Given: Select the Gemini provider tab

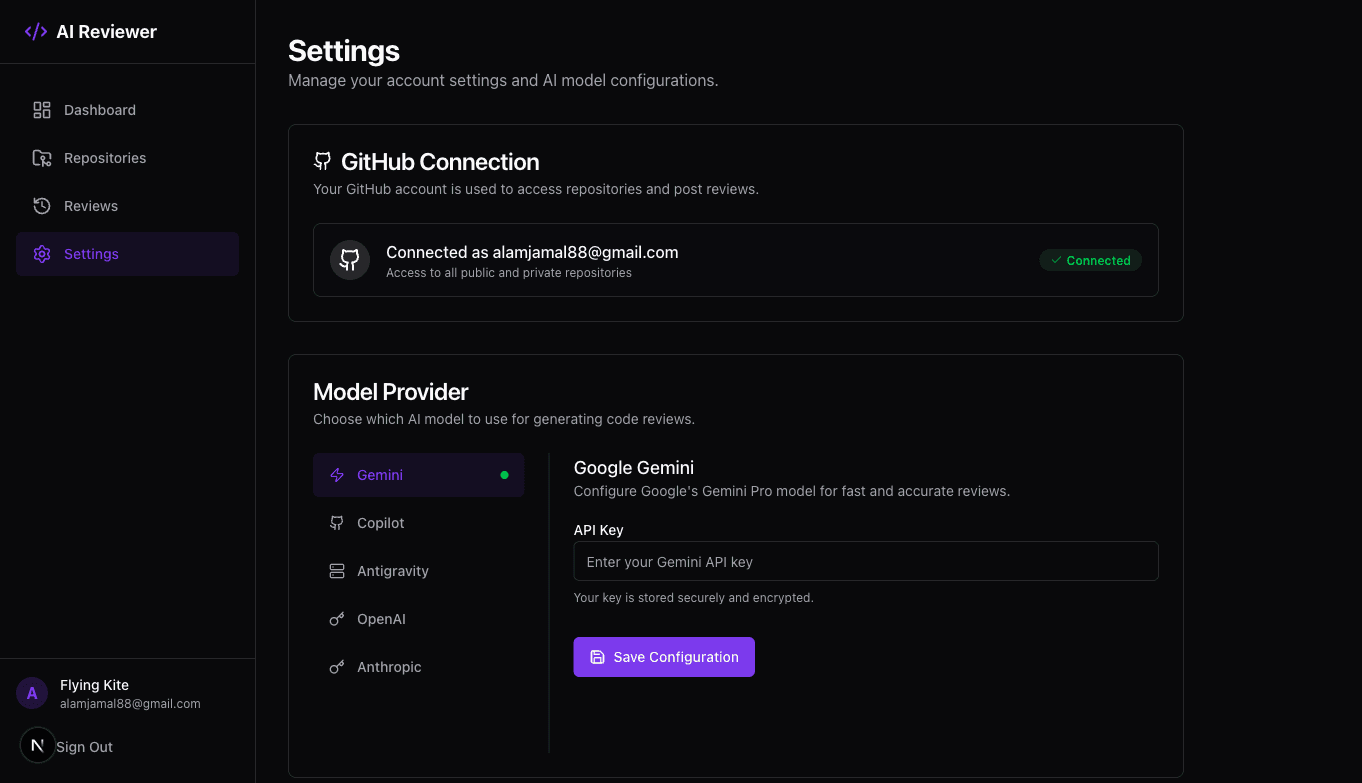Looking at the screenshot, I should [418, 475].
